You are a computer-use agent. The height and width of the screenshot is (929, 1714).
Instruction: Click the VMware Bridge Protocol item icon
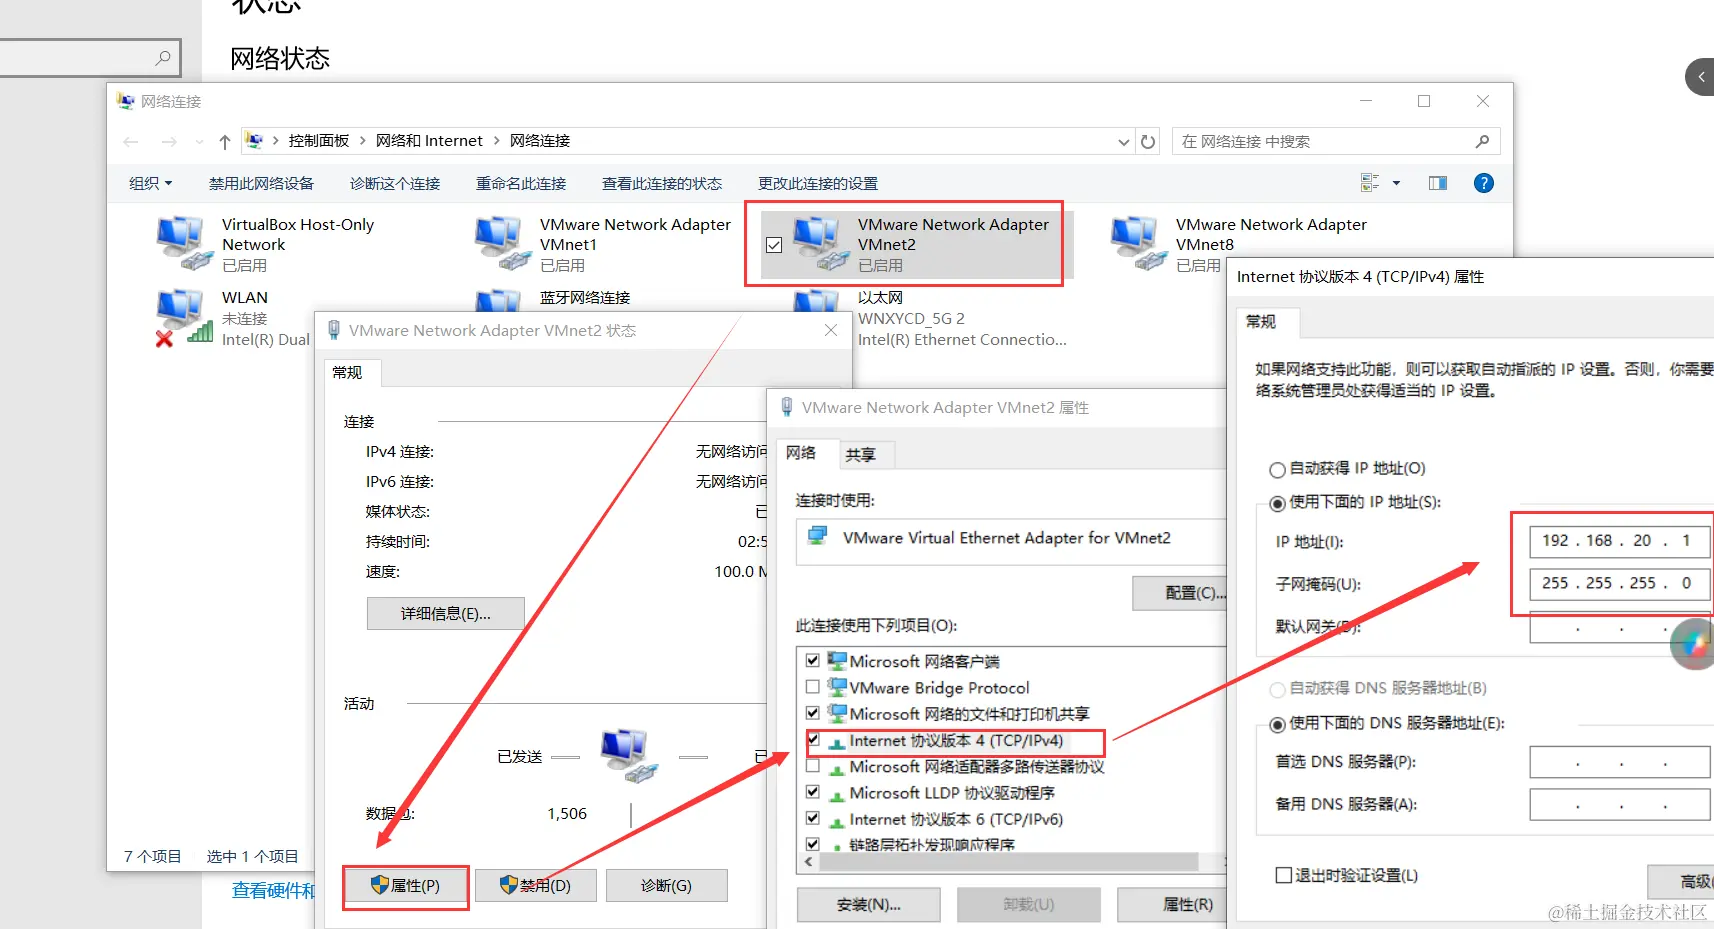pos(836,687)
